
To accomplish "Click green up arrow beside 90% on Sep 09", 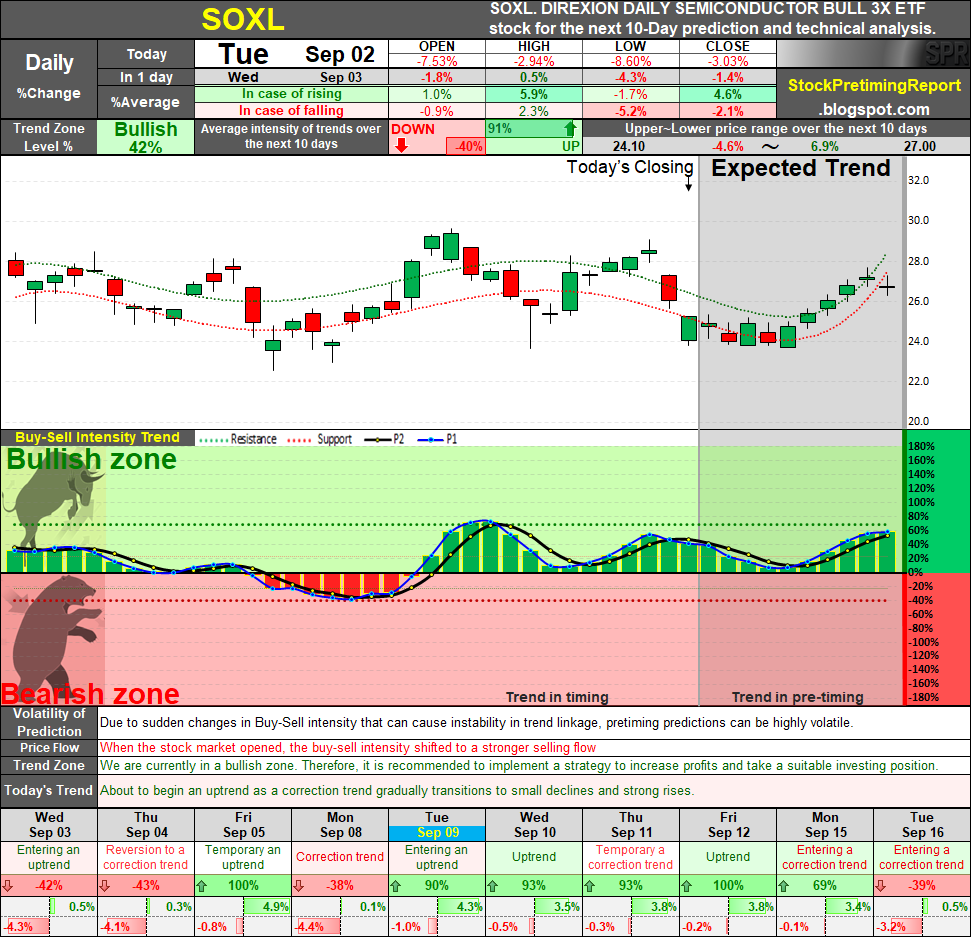I will [x=395, y=886].
